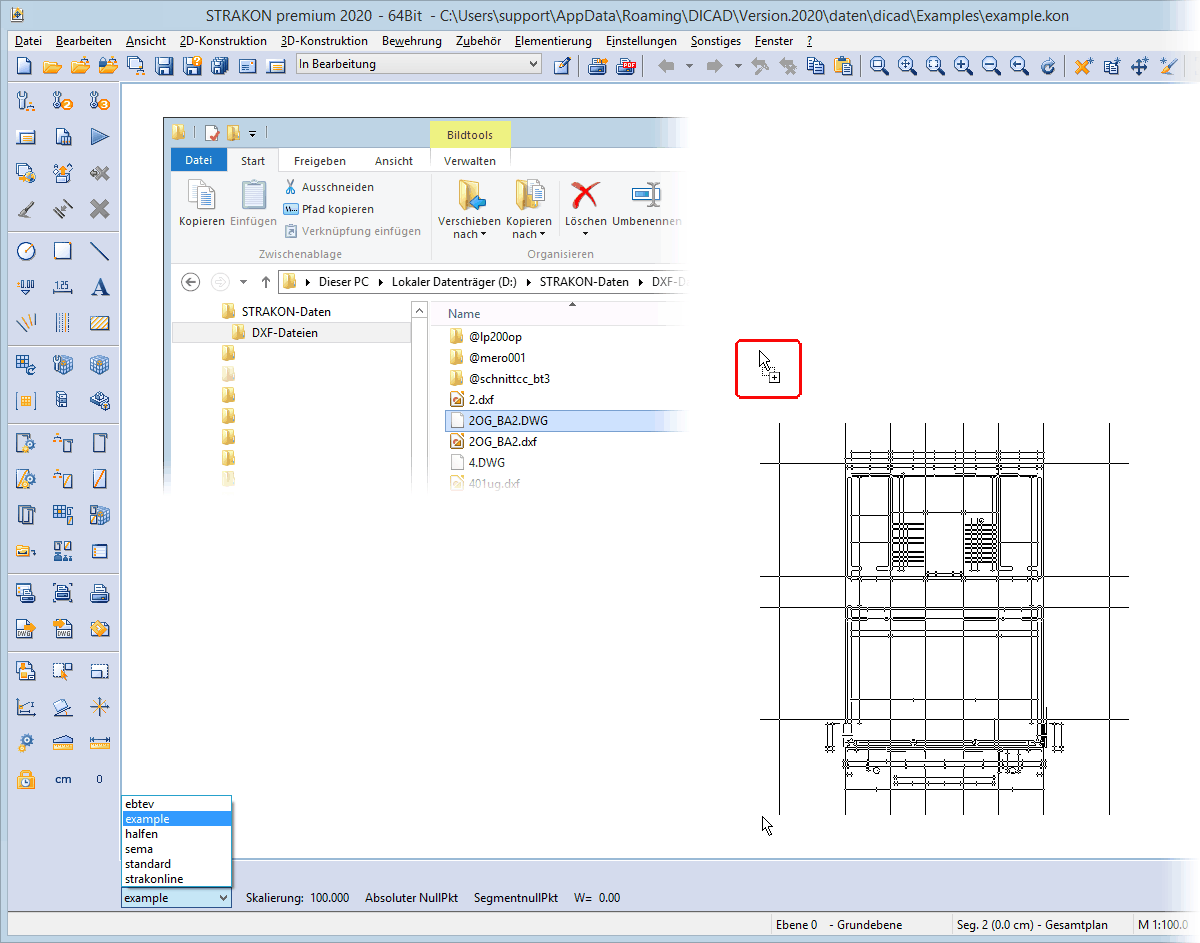Click the PDF export icon

coord(627,66)
